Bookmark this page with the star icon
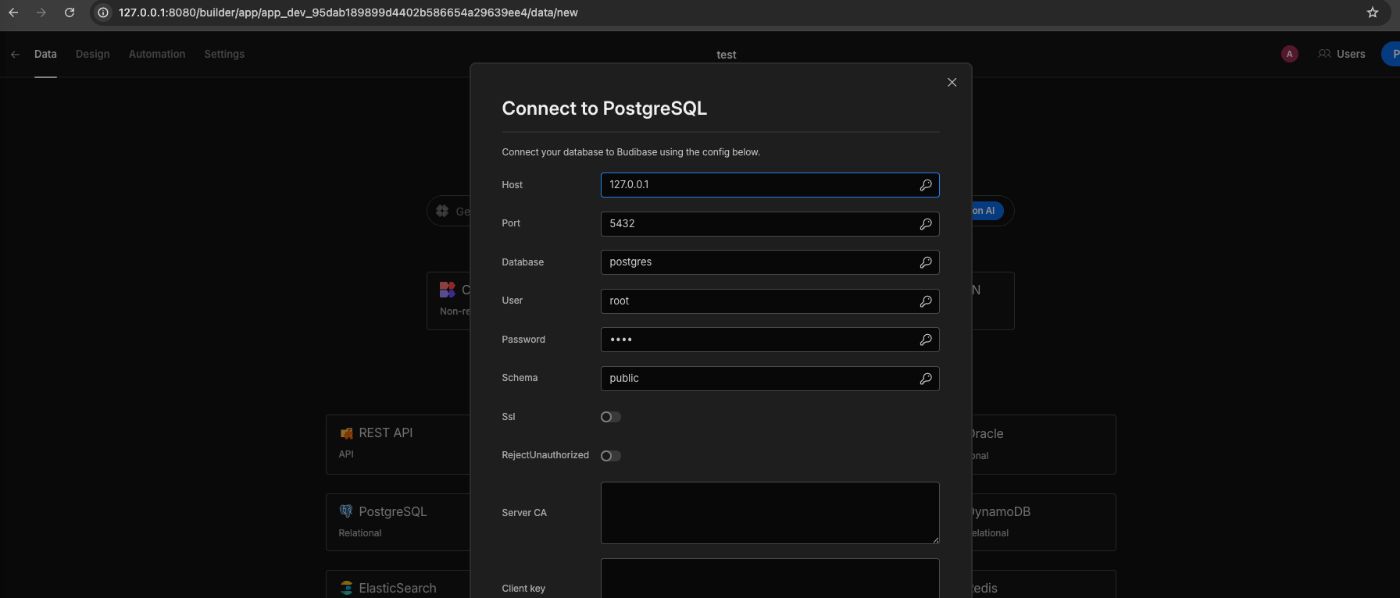This screenshot has width=1400, height=598. [1372, 12]
